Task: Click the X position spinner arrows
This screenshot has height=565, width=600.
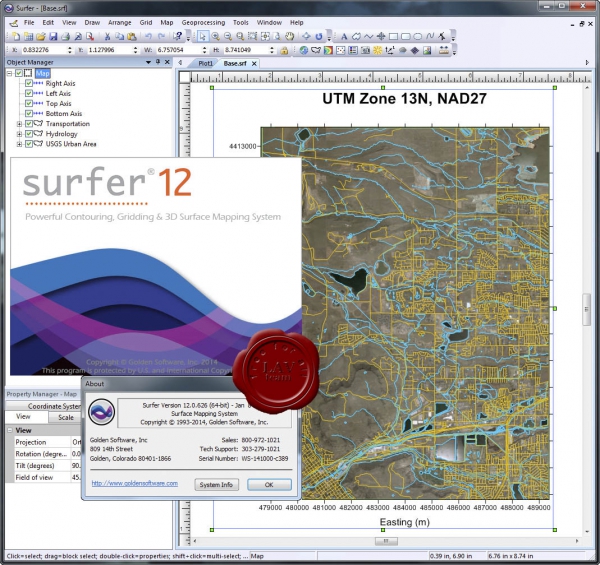Action: [70, 50]
